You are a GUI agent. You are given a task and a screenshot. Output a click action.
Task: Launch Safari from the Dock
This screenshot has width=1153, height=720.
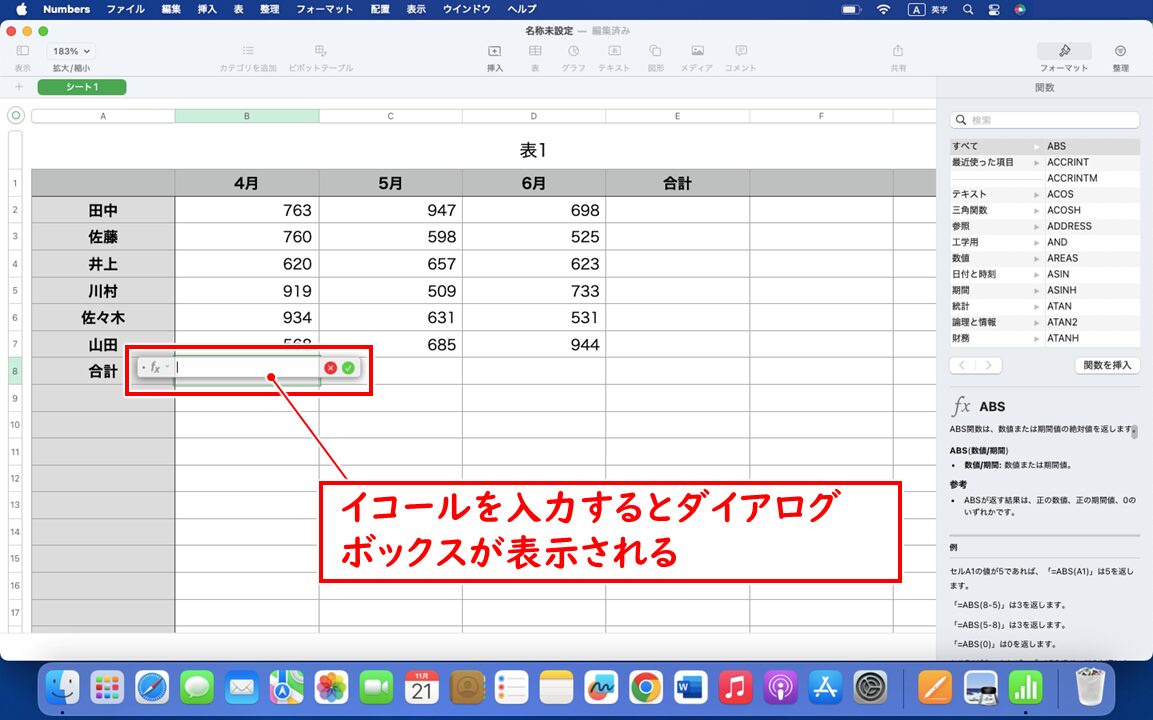pos(152,688)
